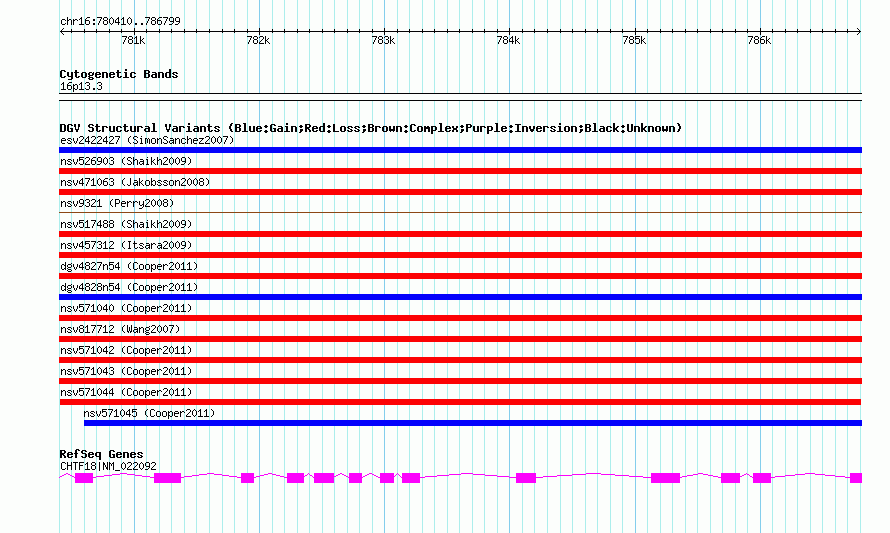This screenshot has height=533, width=890.
Task: Open variant label nsv9321 (Perry2008)
Action: coord(117,203)
